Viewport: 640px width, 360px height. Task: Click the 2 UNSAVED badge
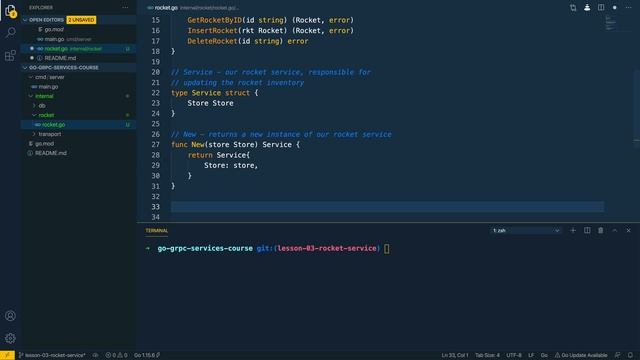(x=81, y=20)
